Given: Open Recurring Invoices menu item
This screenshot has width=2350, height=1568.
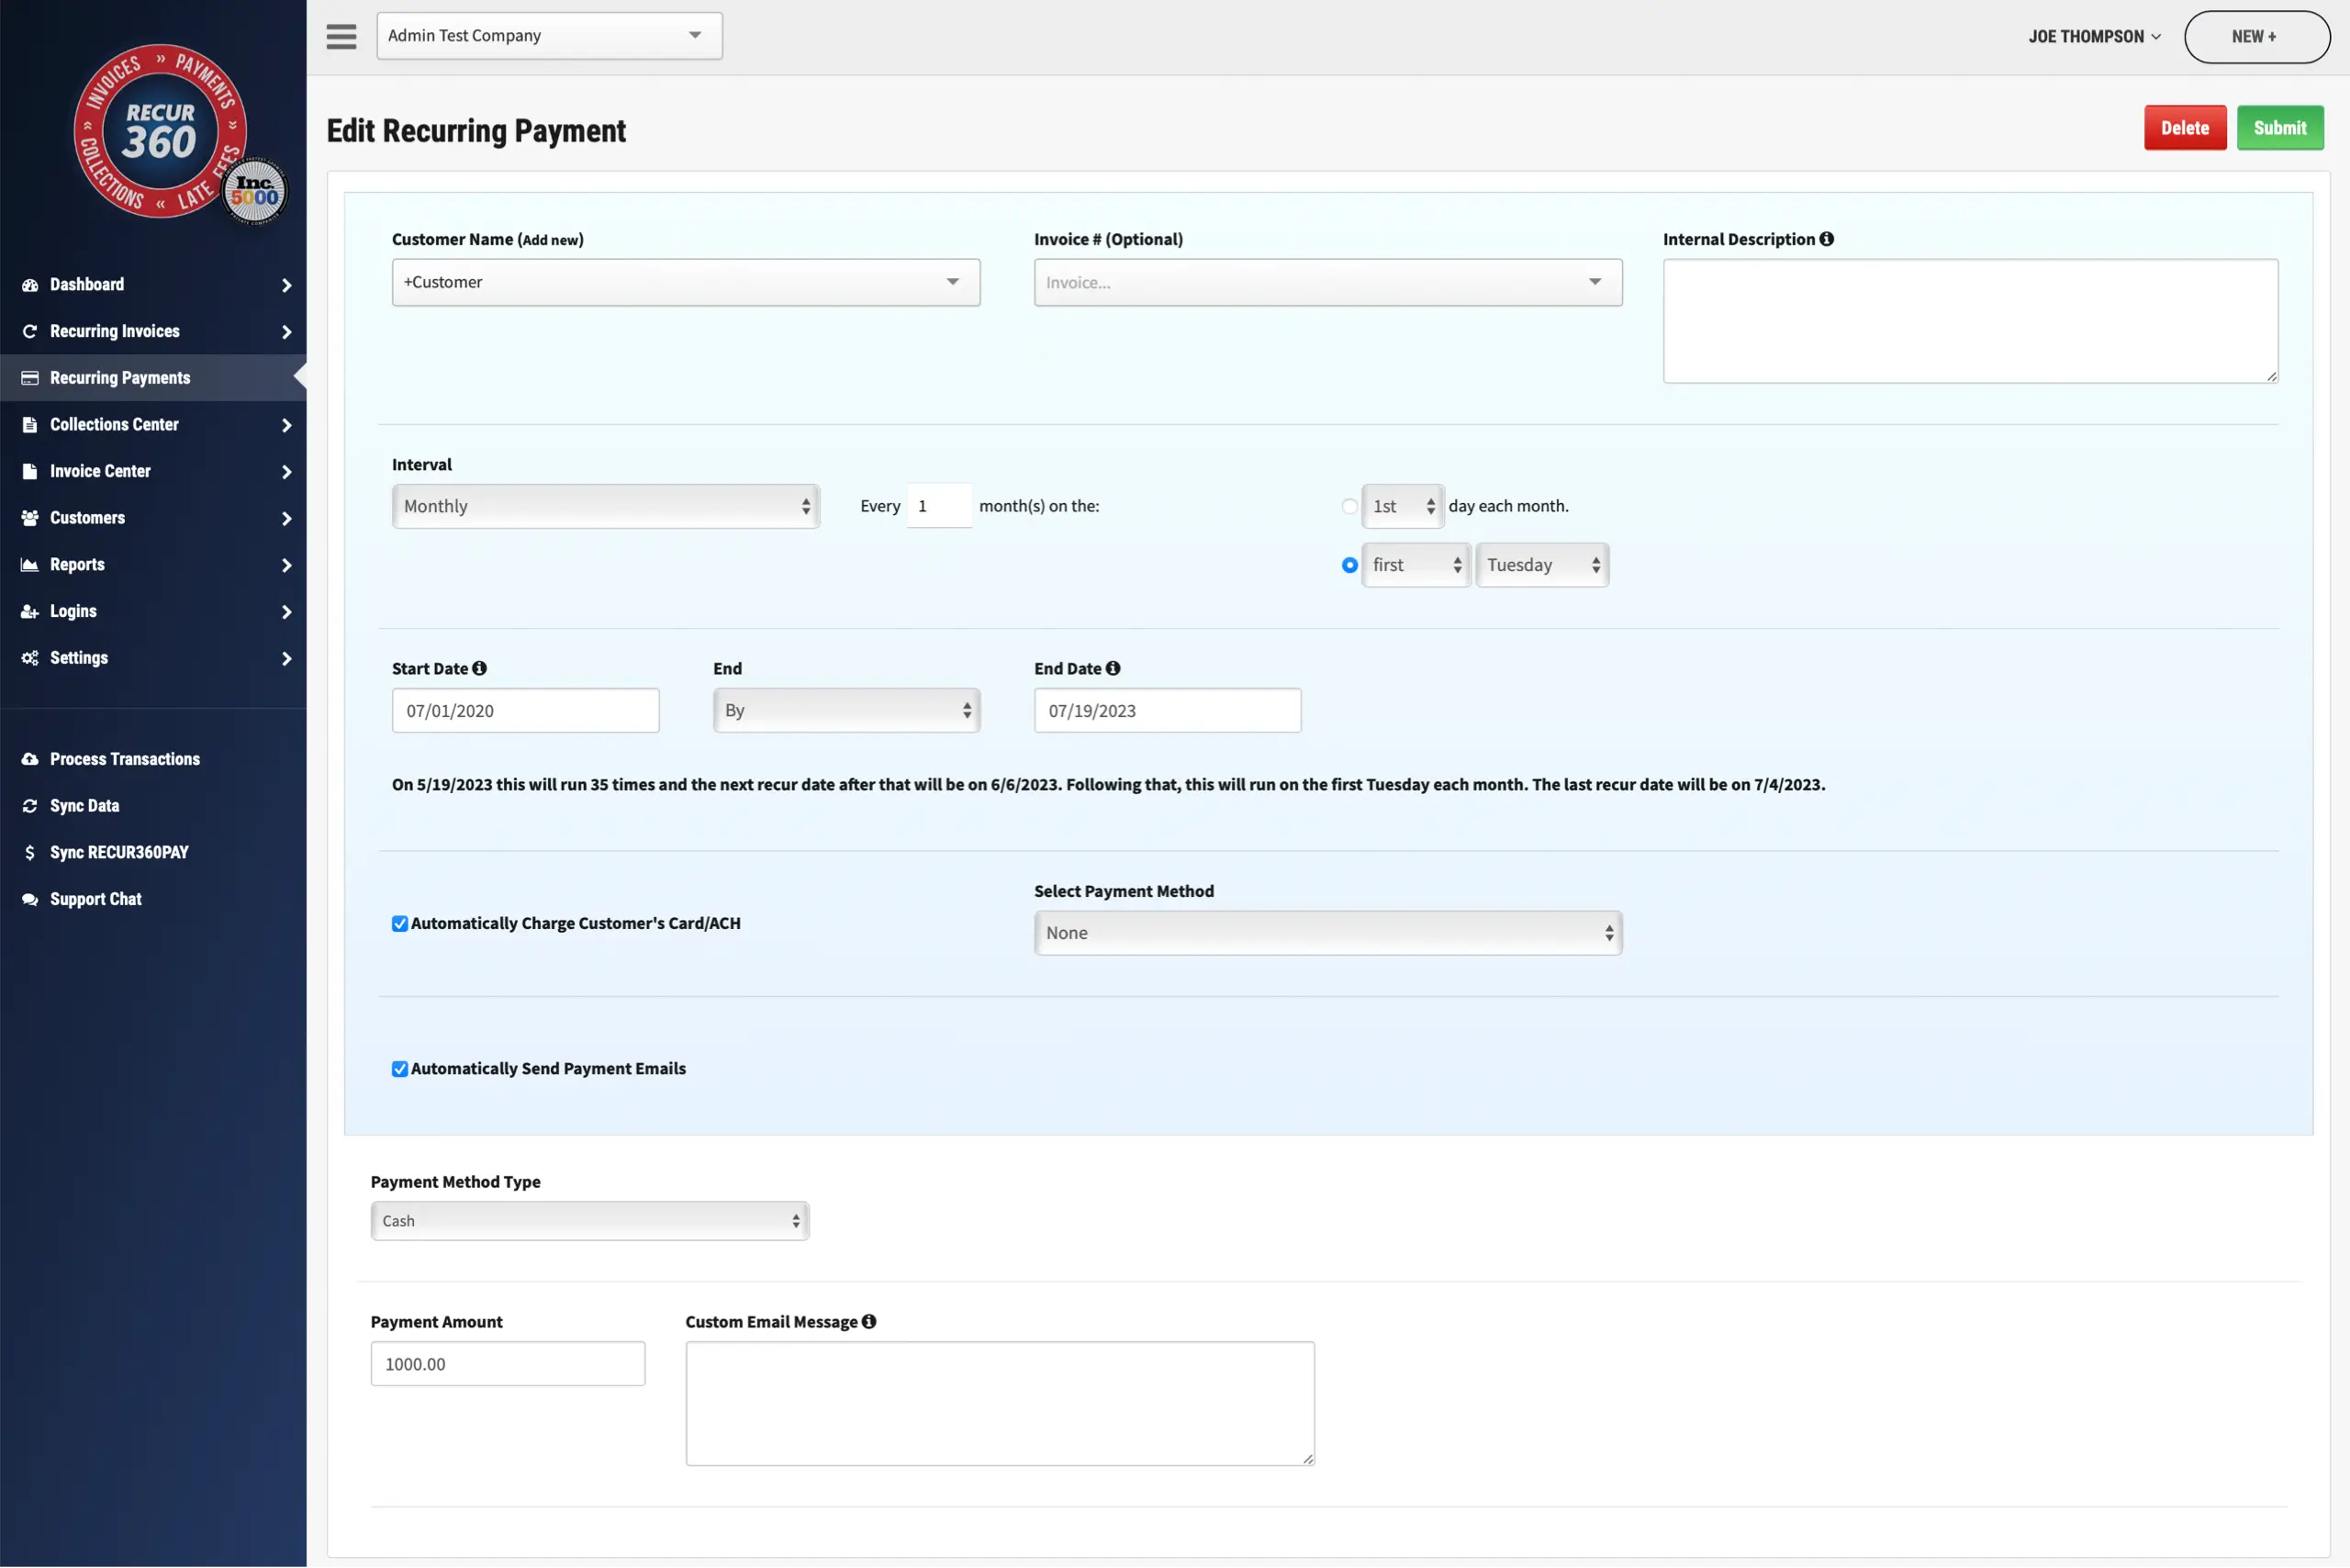Looking at the screenshot, I should [x=153, y=331].
